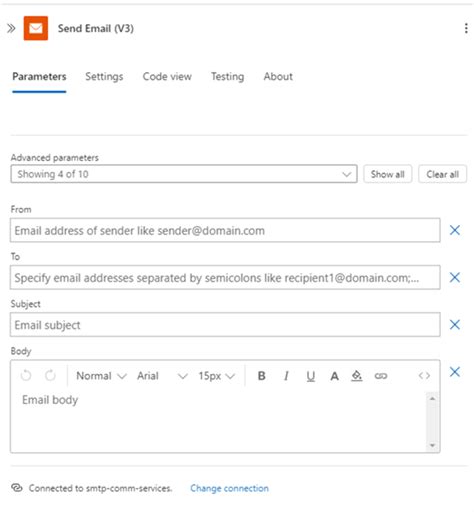Toggle the code view icon in editor toolbar
This screenshot has height=512, width=474.
pos(424,376)
